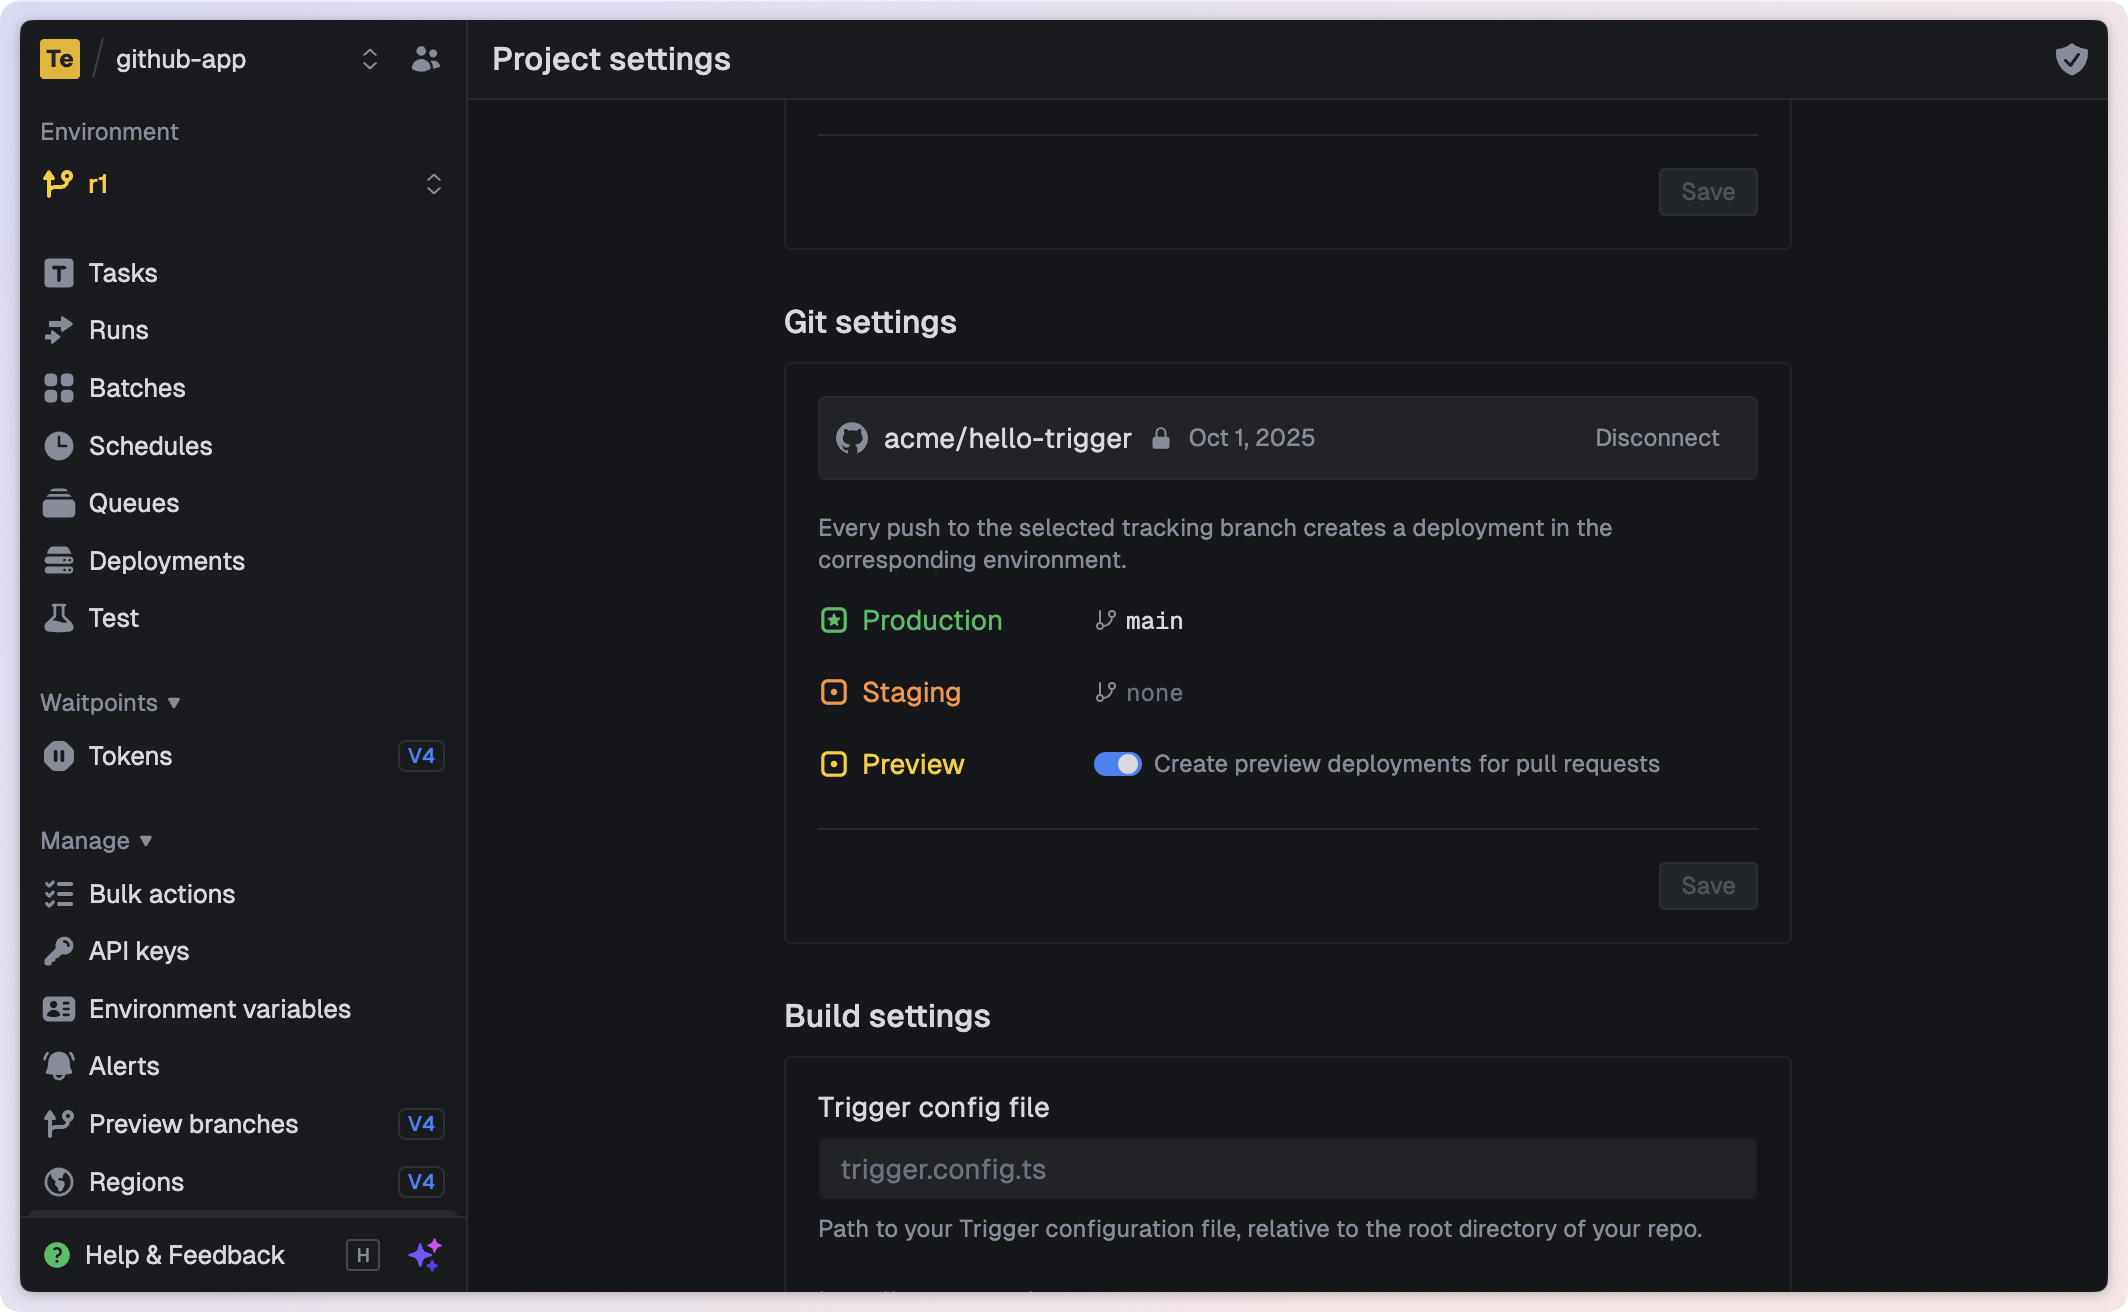Select Preview branches in the sidebar

click(x=193, y=1123)
